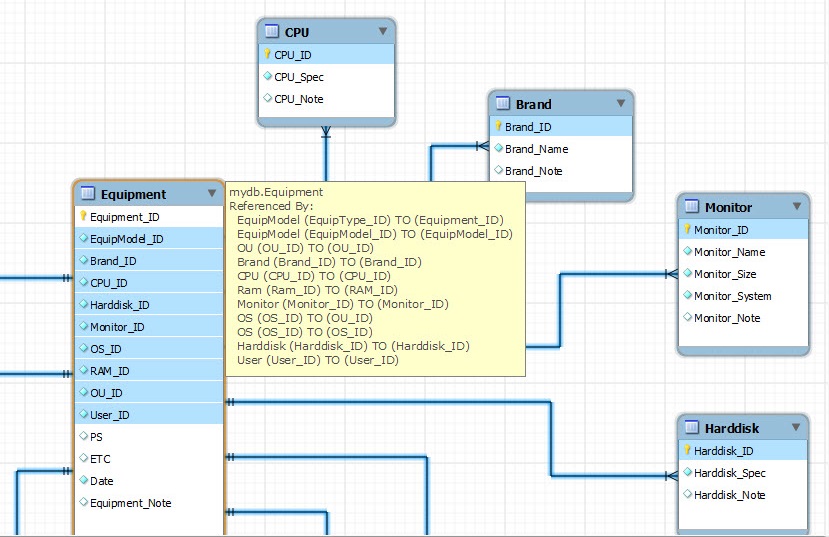
Task: Collapse the Monitor table with its arrow
Action: click(797, 206)
